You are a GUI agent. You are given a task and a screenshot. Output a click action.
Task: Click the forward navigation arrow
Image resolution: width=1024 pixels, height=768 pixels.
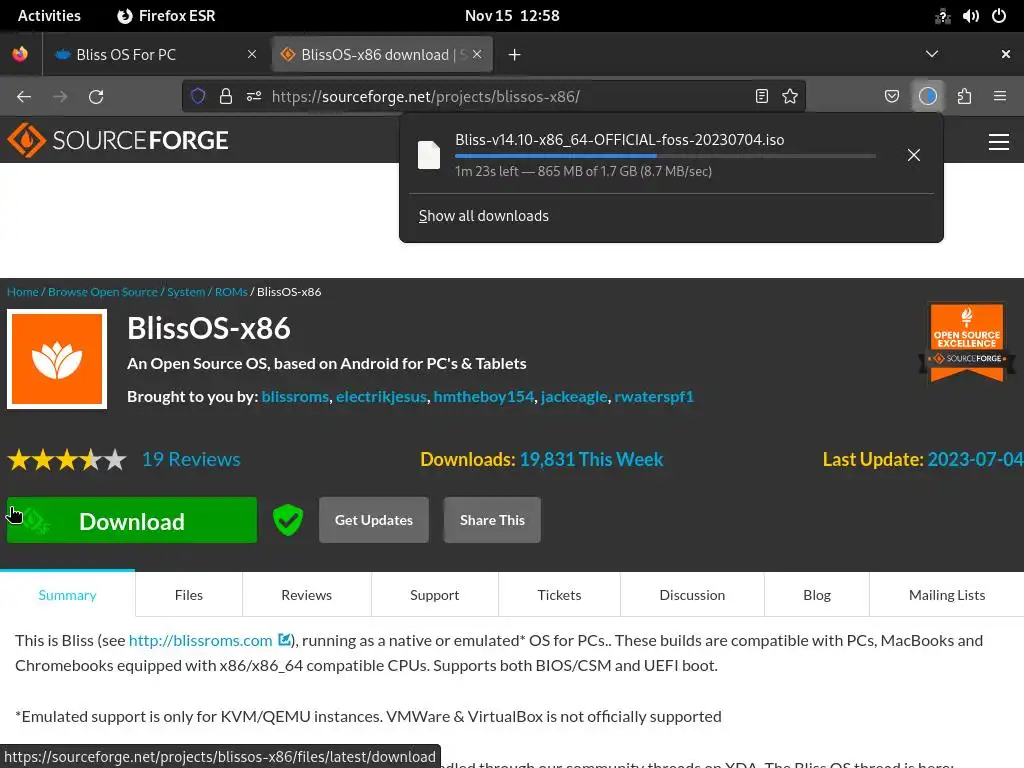point(60,97)
